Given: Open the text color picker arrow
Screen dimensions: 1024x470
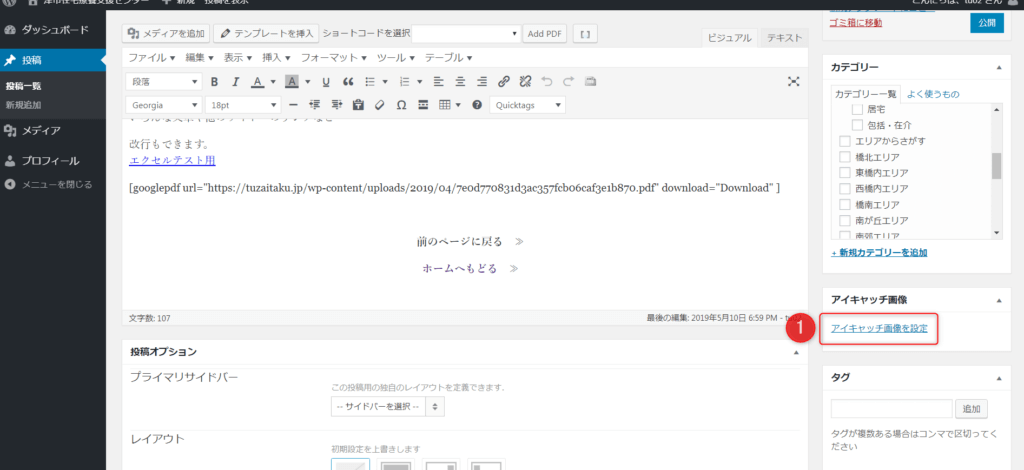Looking at the screenshot, I should click(x=271, y=81).
